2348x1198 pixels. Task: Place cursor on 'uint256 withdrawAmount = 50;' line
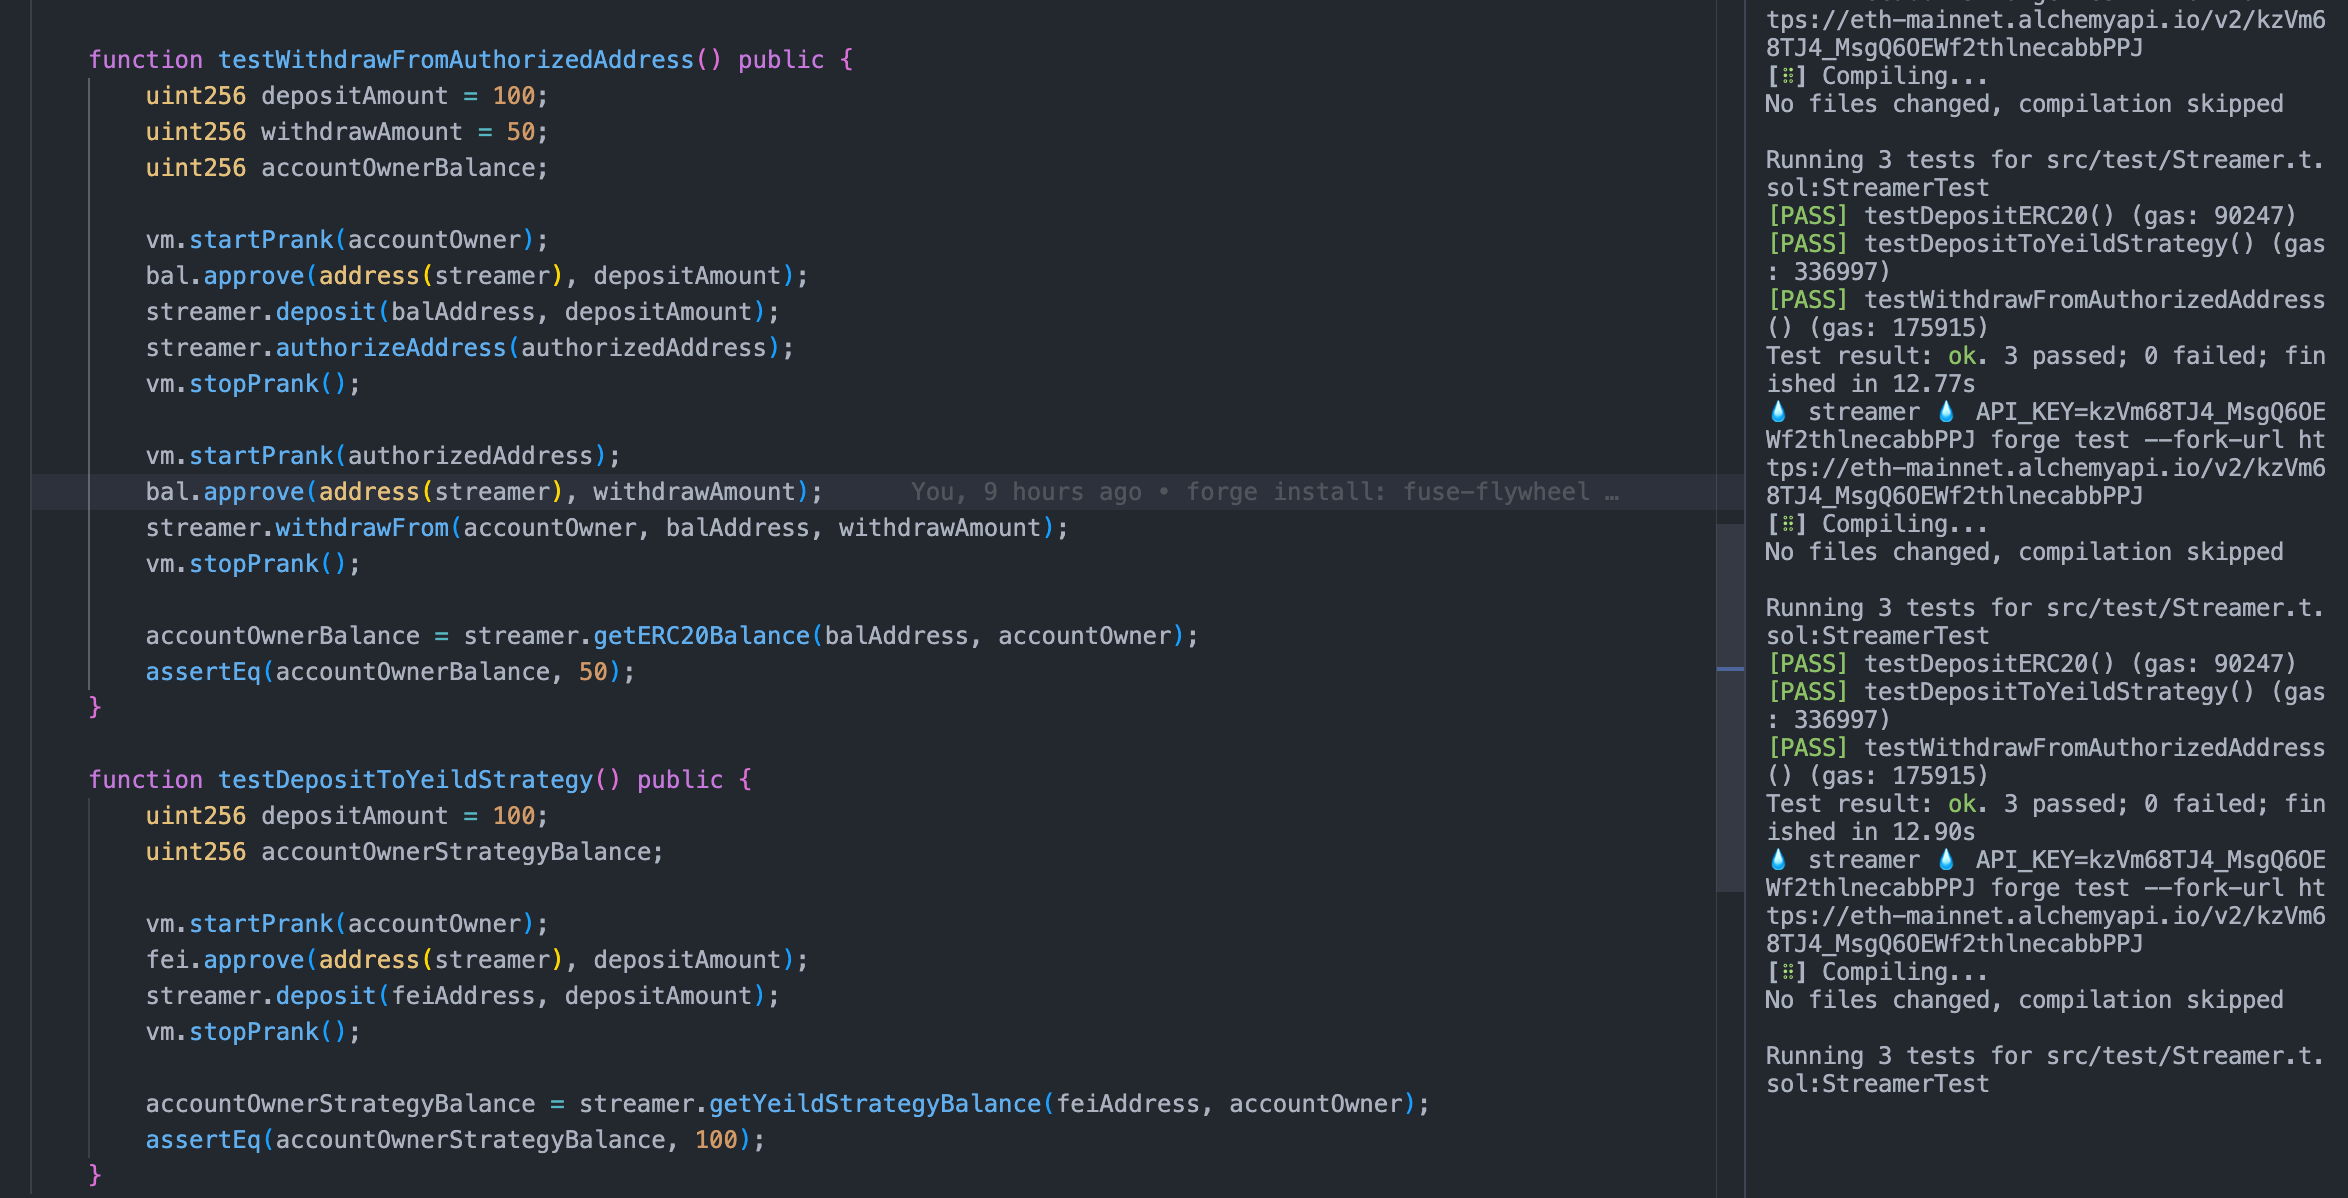[x=346, y=132]
